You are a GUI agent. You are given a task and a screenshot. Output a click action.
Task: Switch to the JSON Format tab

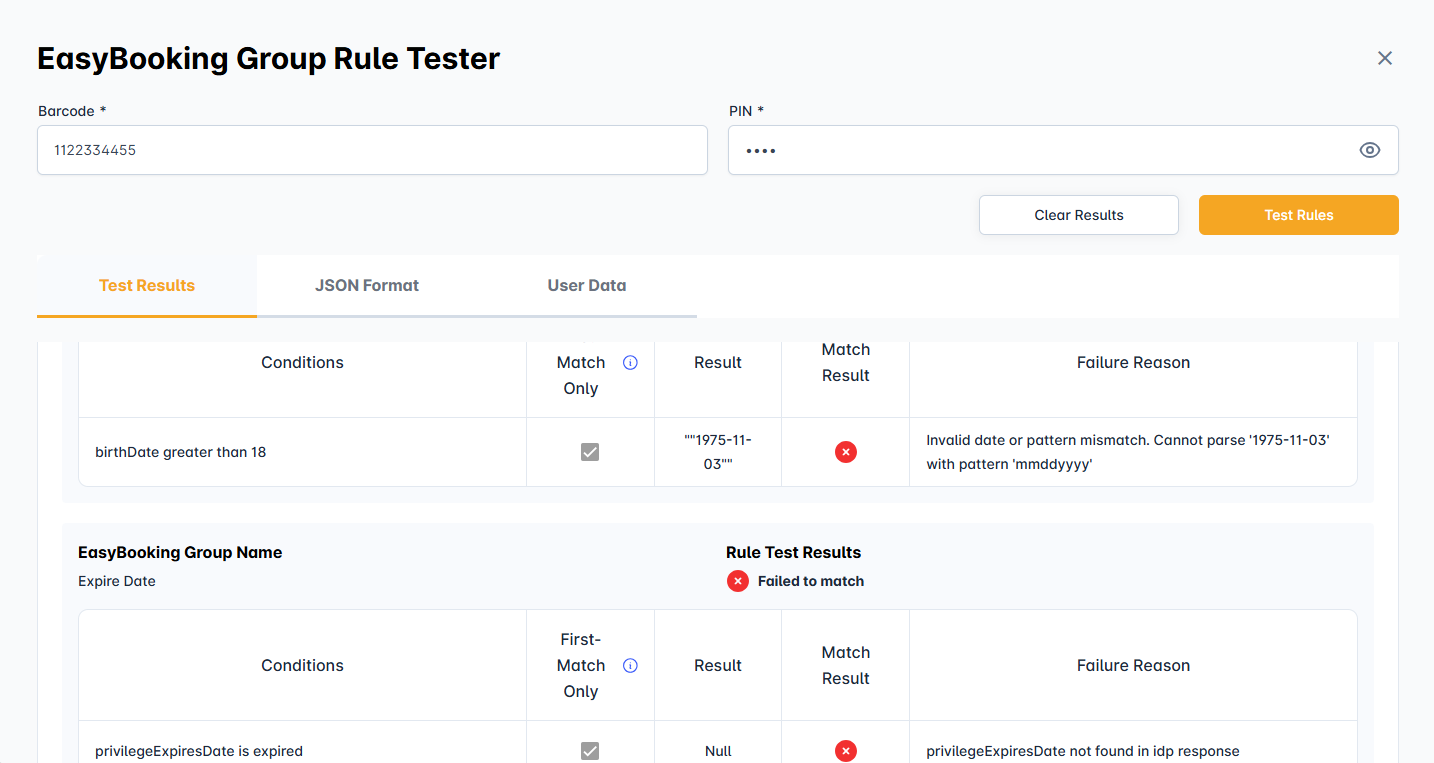(x=367, y=285)
